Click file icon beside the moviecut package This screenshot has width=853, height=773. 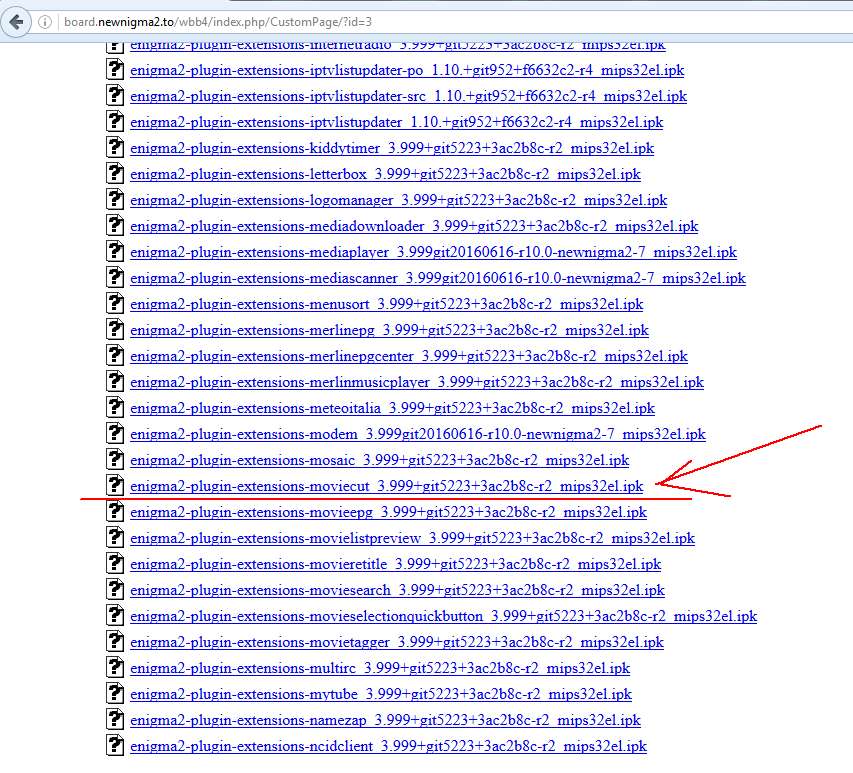pyautogui.click(x=115, y=486)
